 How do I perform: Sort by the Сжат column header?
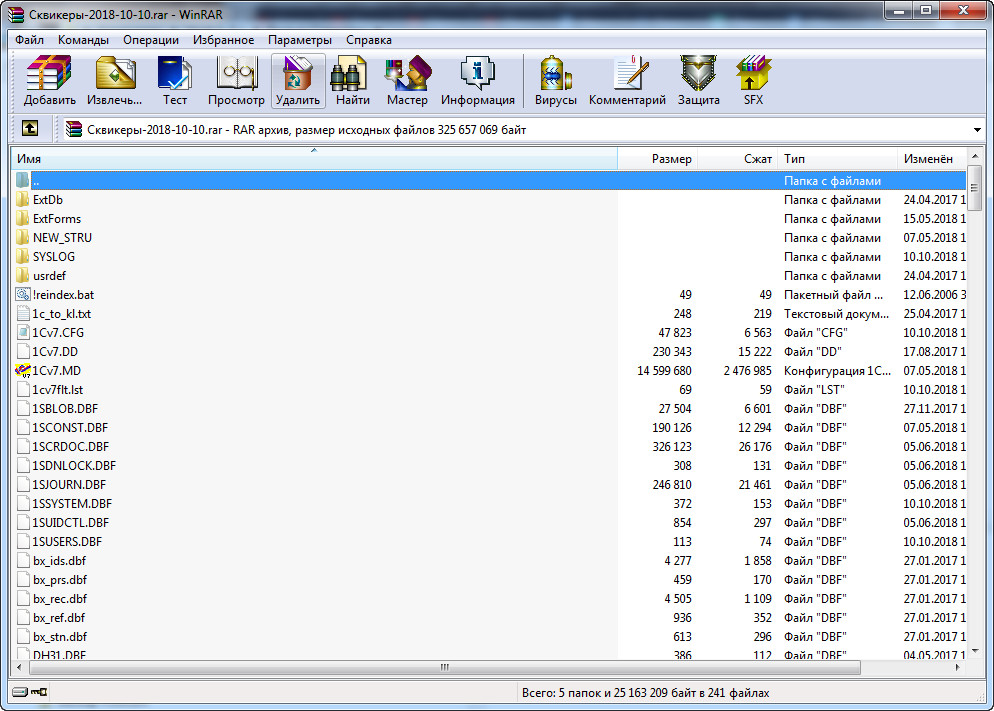point(737,158)
